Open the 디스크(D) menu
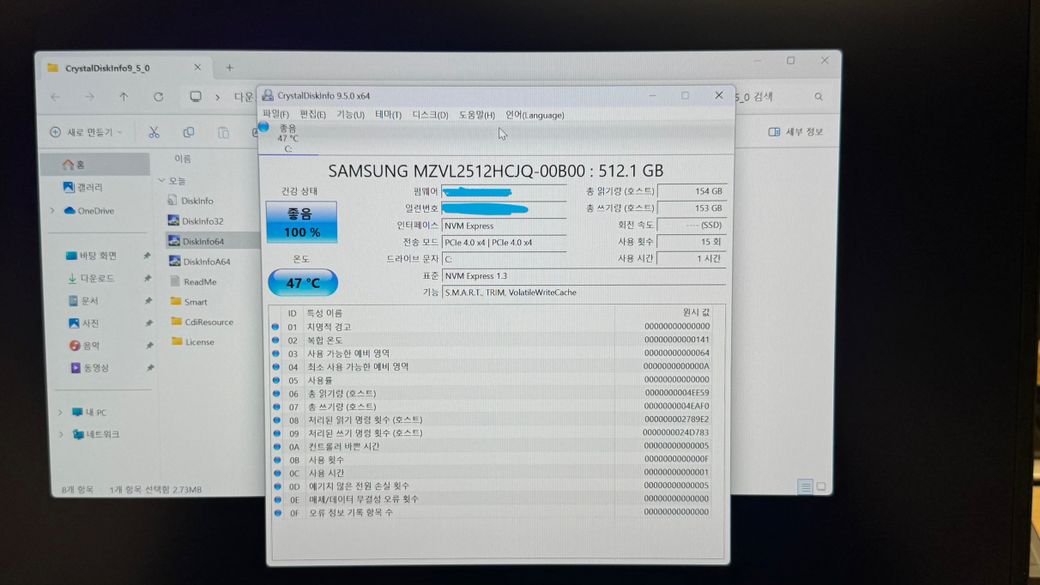The image size is (1040, 585). [x=430, y=115]
